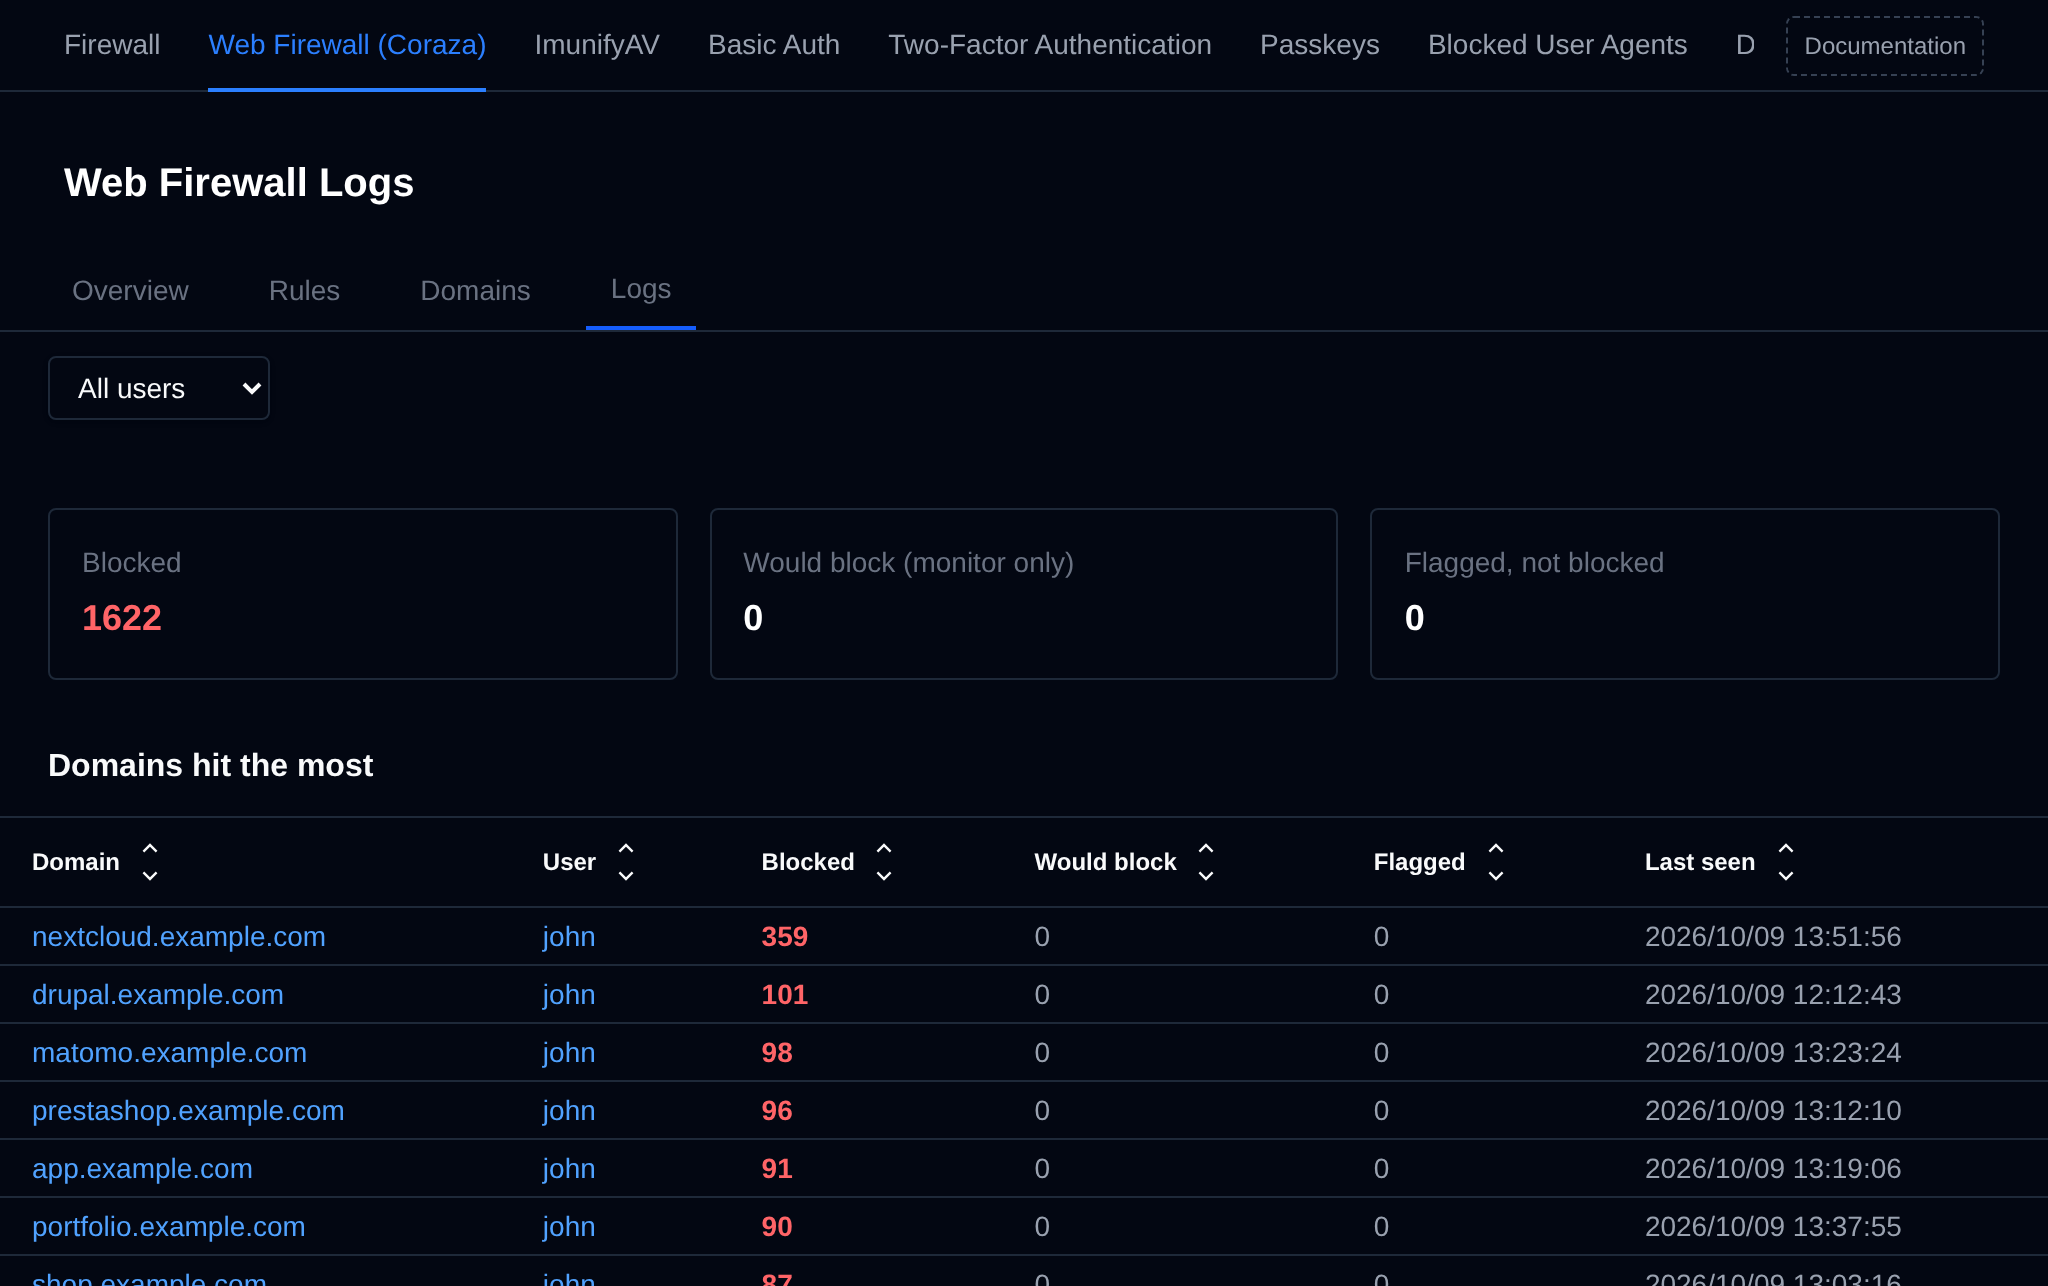Viewport: 2048px width, 1286px height.
Task: Click blocked count 359 for nextcloud
Action: click(785, 937)
